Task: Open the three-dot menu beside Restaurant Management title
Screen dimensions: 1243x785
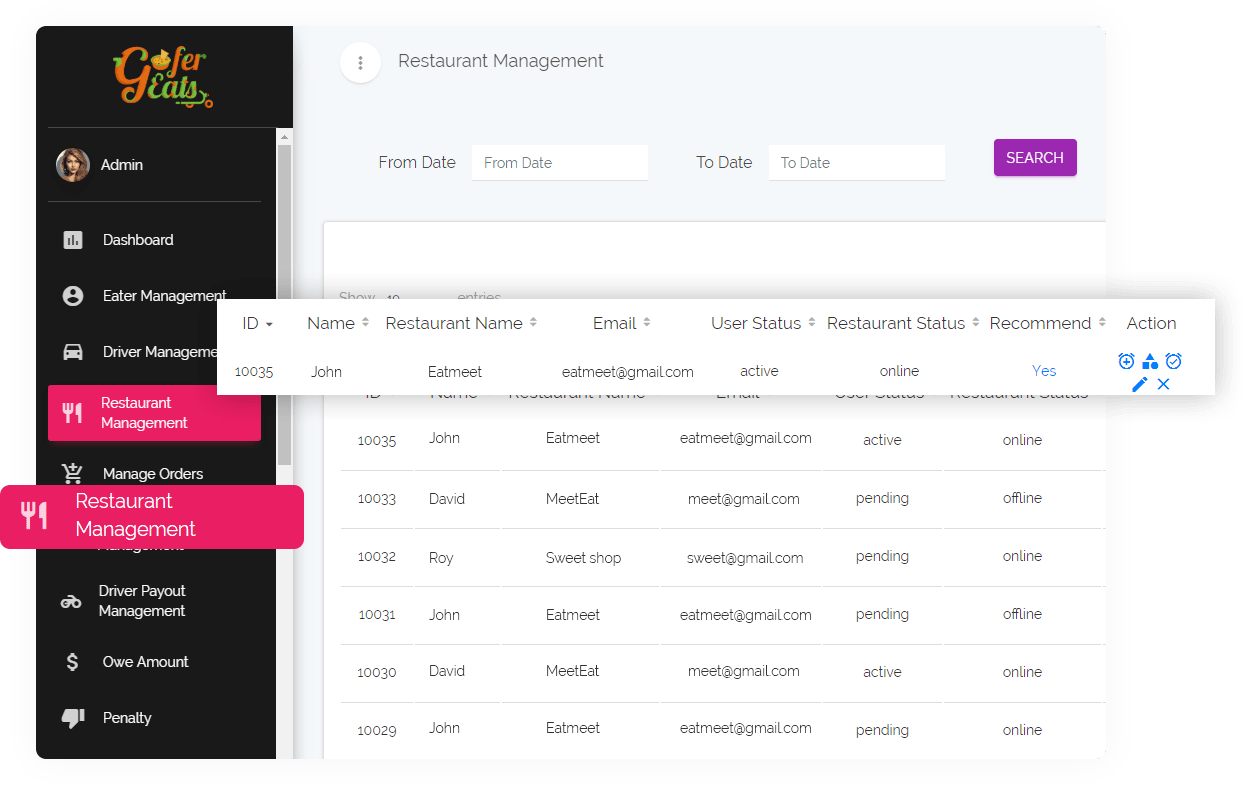Action: [x=360, y=63]
